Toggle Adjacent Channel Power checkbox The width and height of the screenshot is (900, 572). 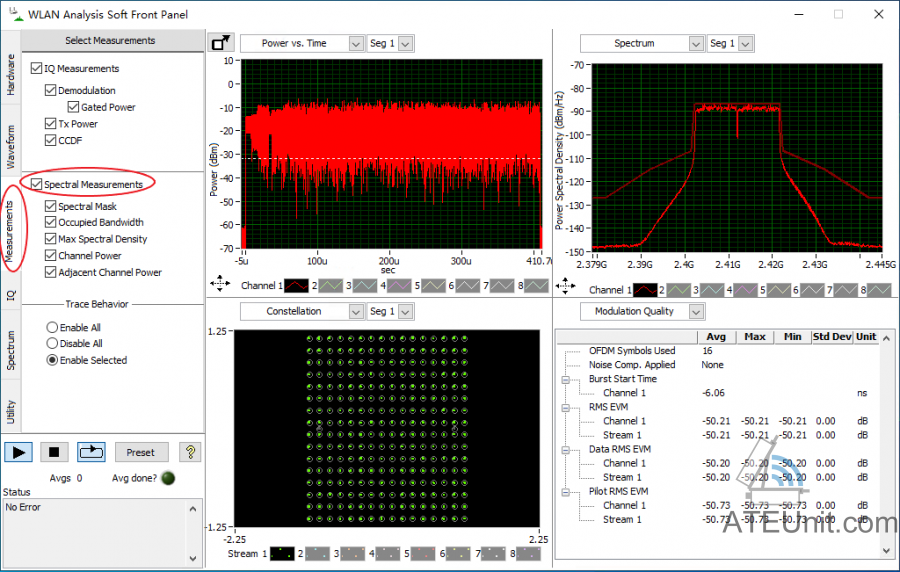click(51, 272)
